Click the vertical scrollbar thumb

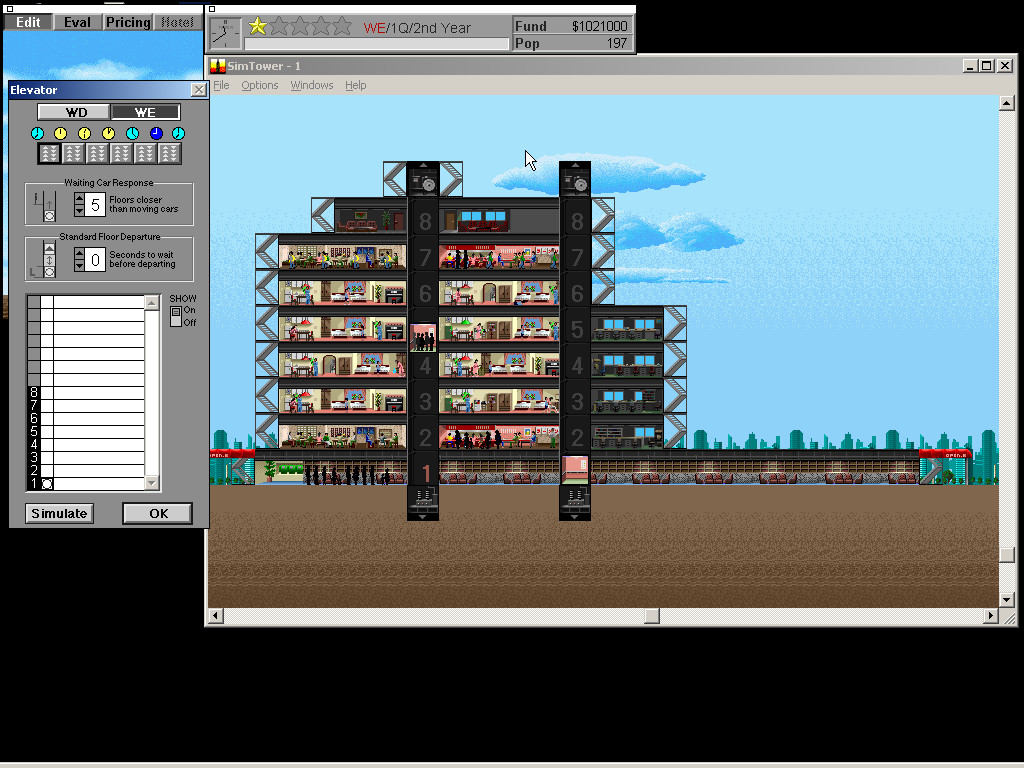click(x=1006, y=554)
